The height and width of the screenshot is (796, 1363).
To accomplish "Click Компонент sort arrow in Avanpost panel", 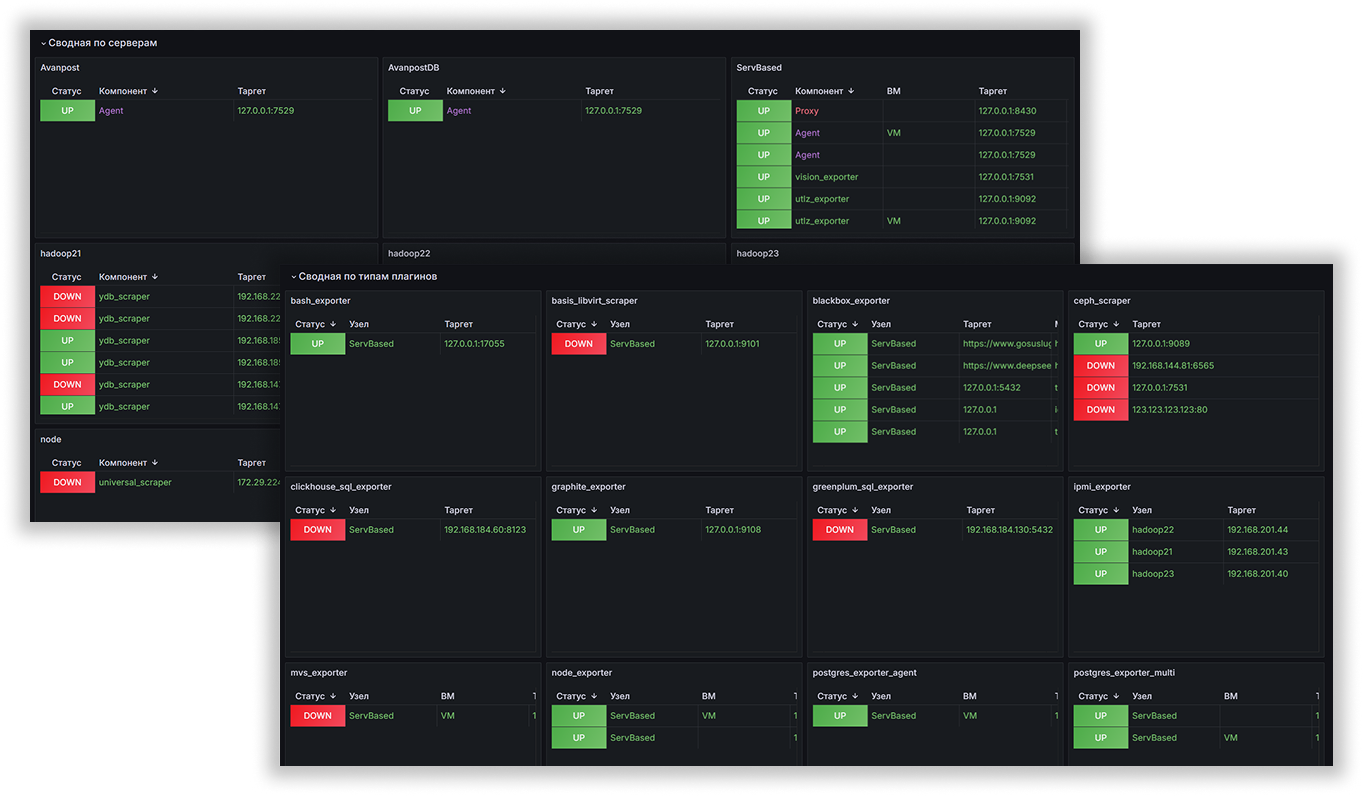I will tap(155, 91).
